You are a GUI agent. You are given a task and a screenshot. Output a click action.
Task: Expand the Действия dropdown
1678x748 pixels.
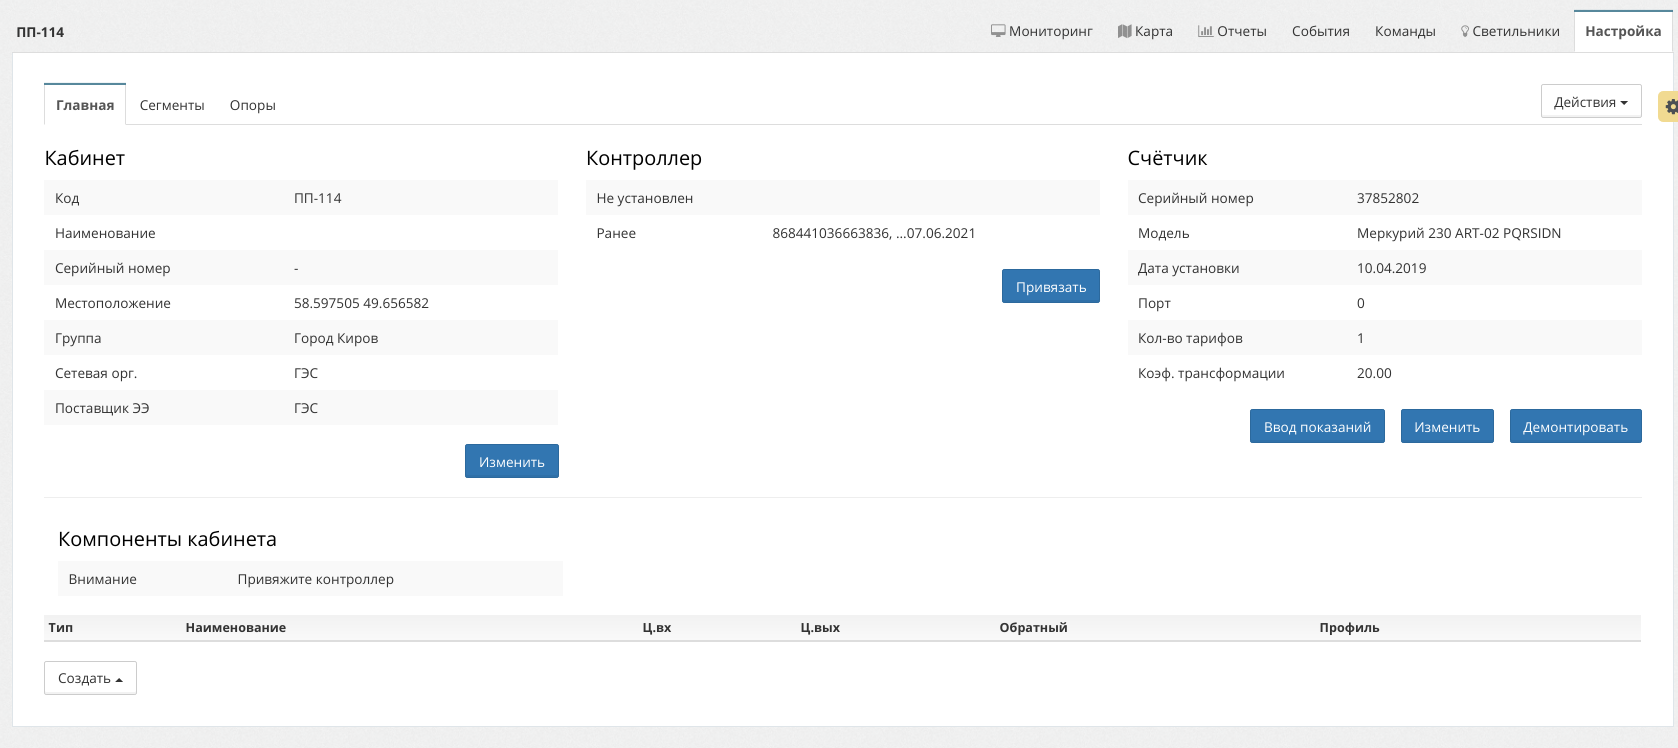point(1590,102)
